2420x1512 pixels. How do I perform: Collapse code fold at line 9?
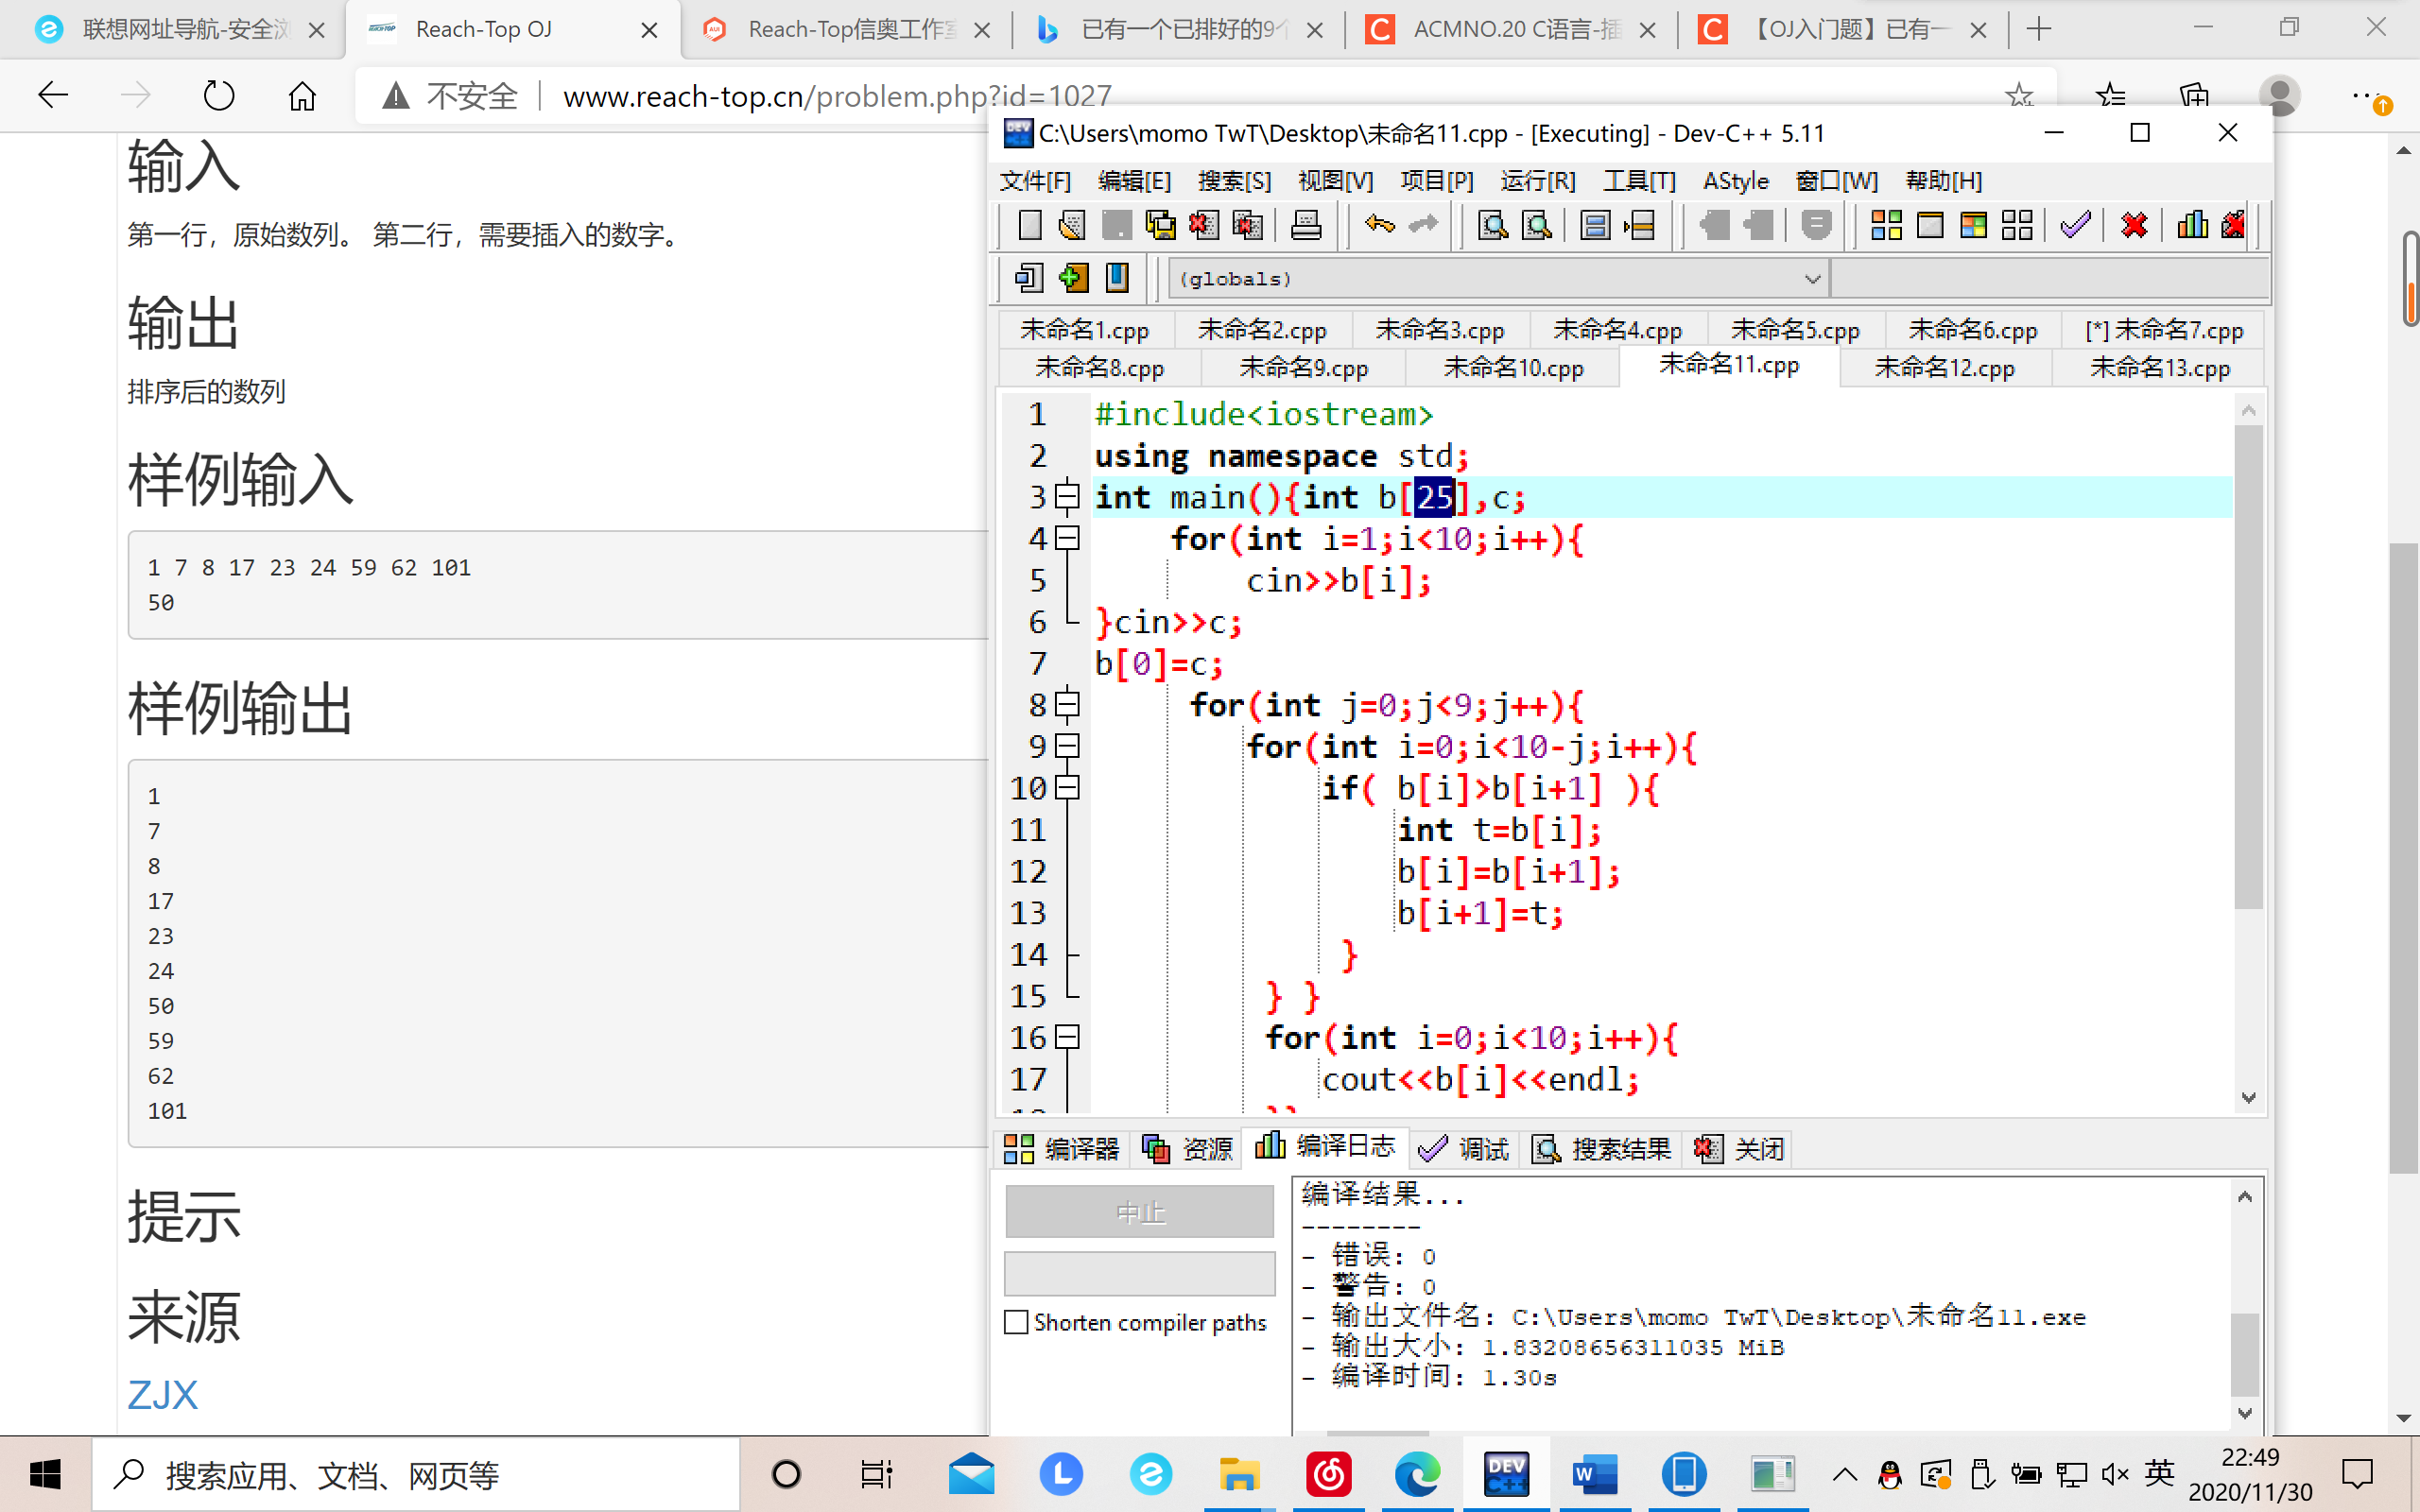1068,746
